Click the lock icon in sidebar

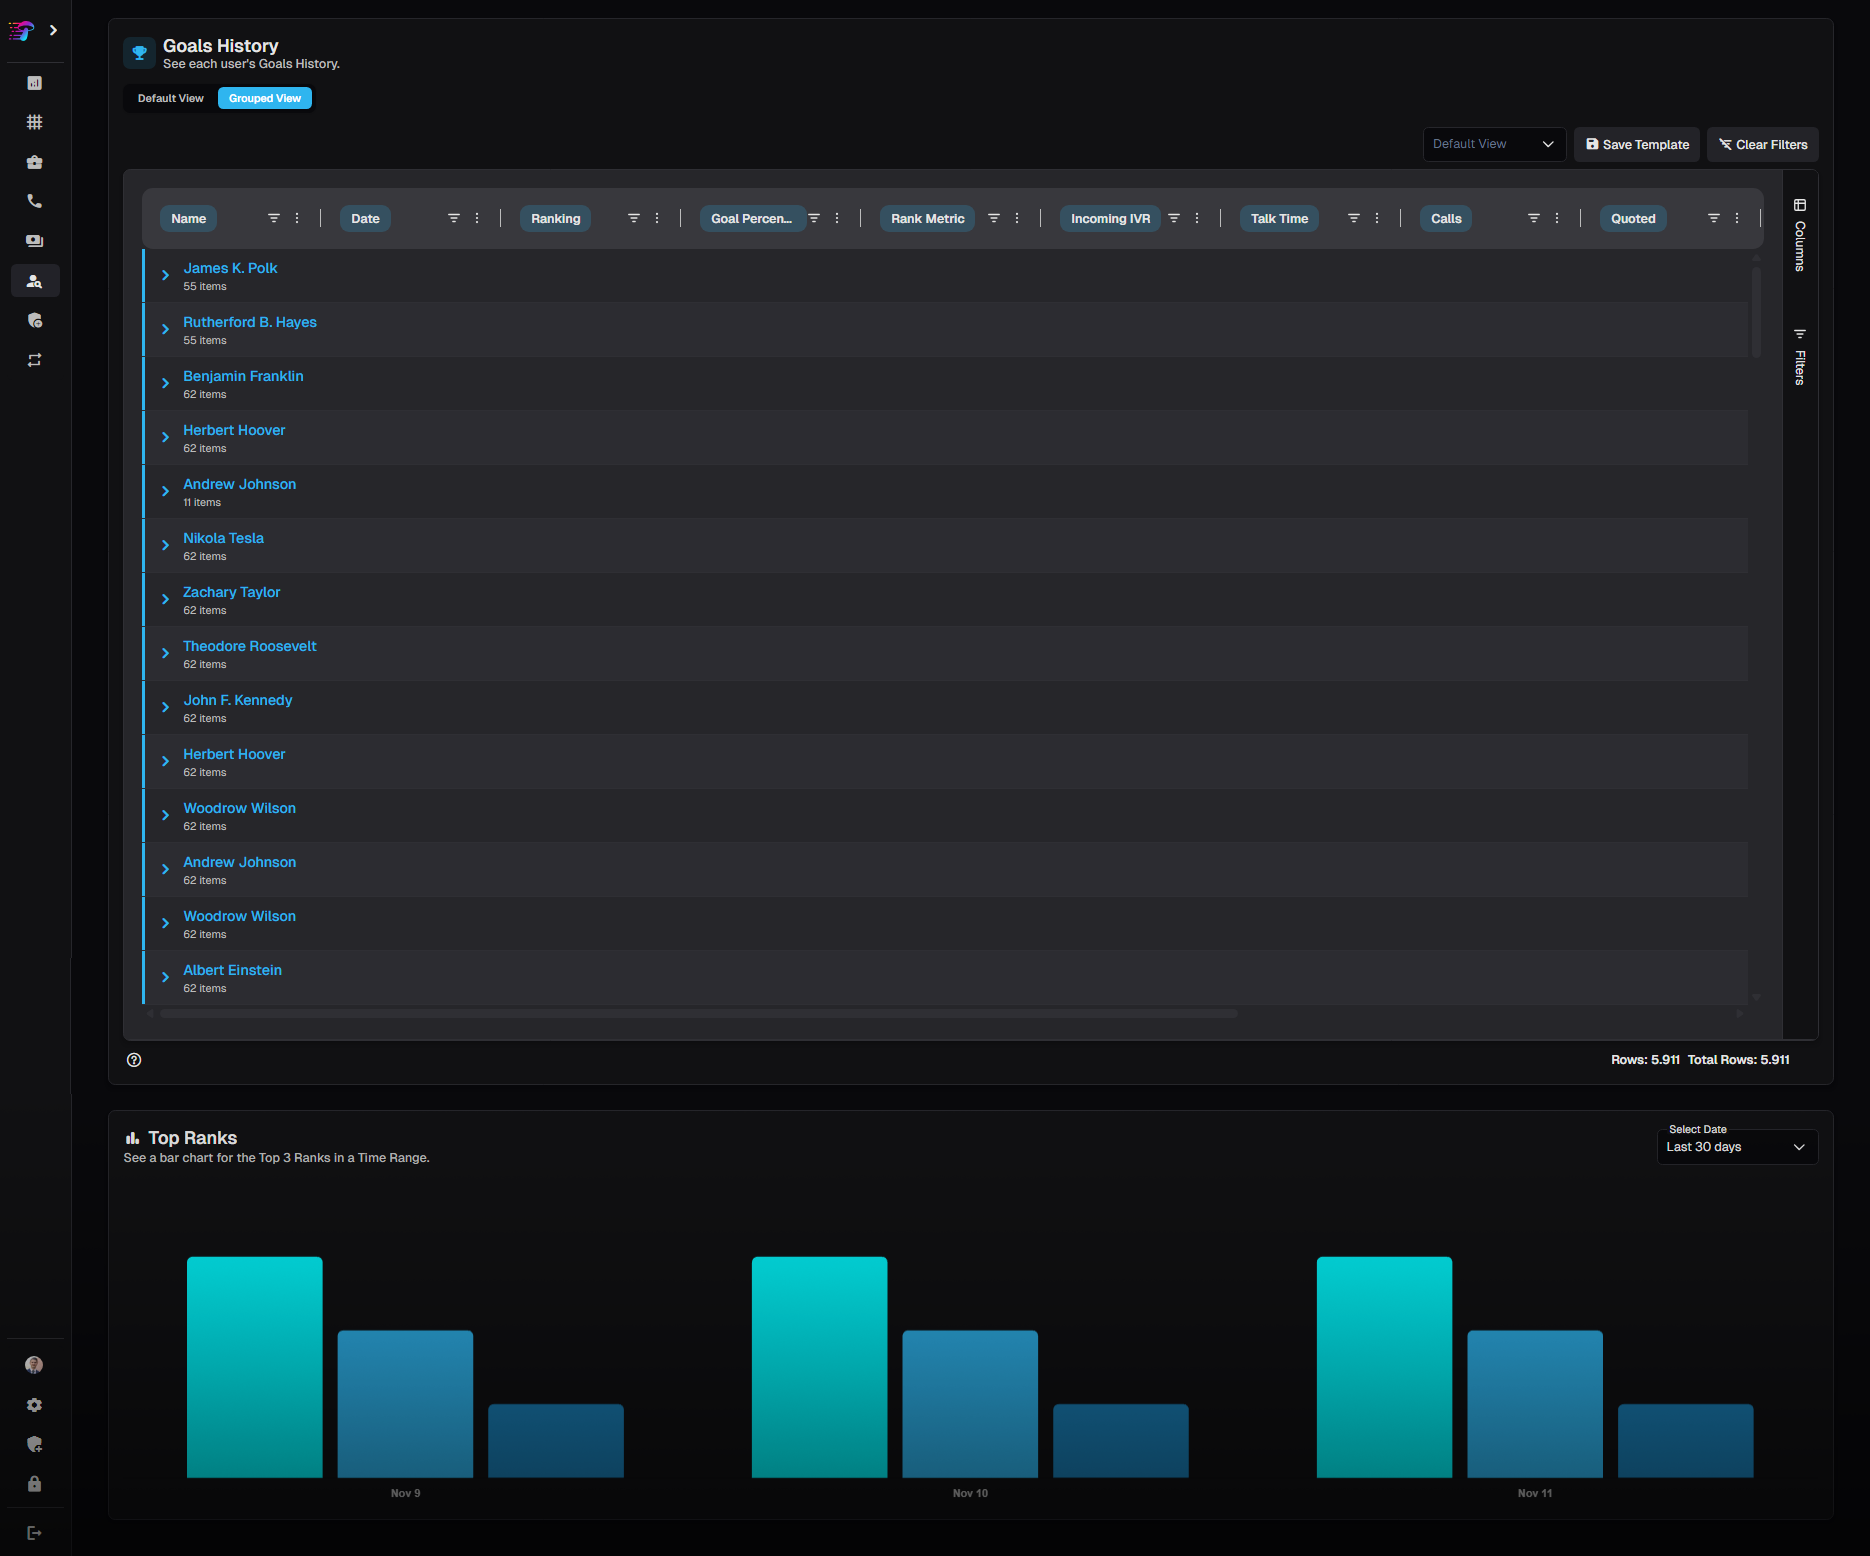[x=35, y=1484]
